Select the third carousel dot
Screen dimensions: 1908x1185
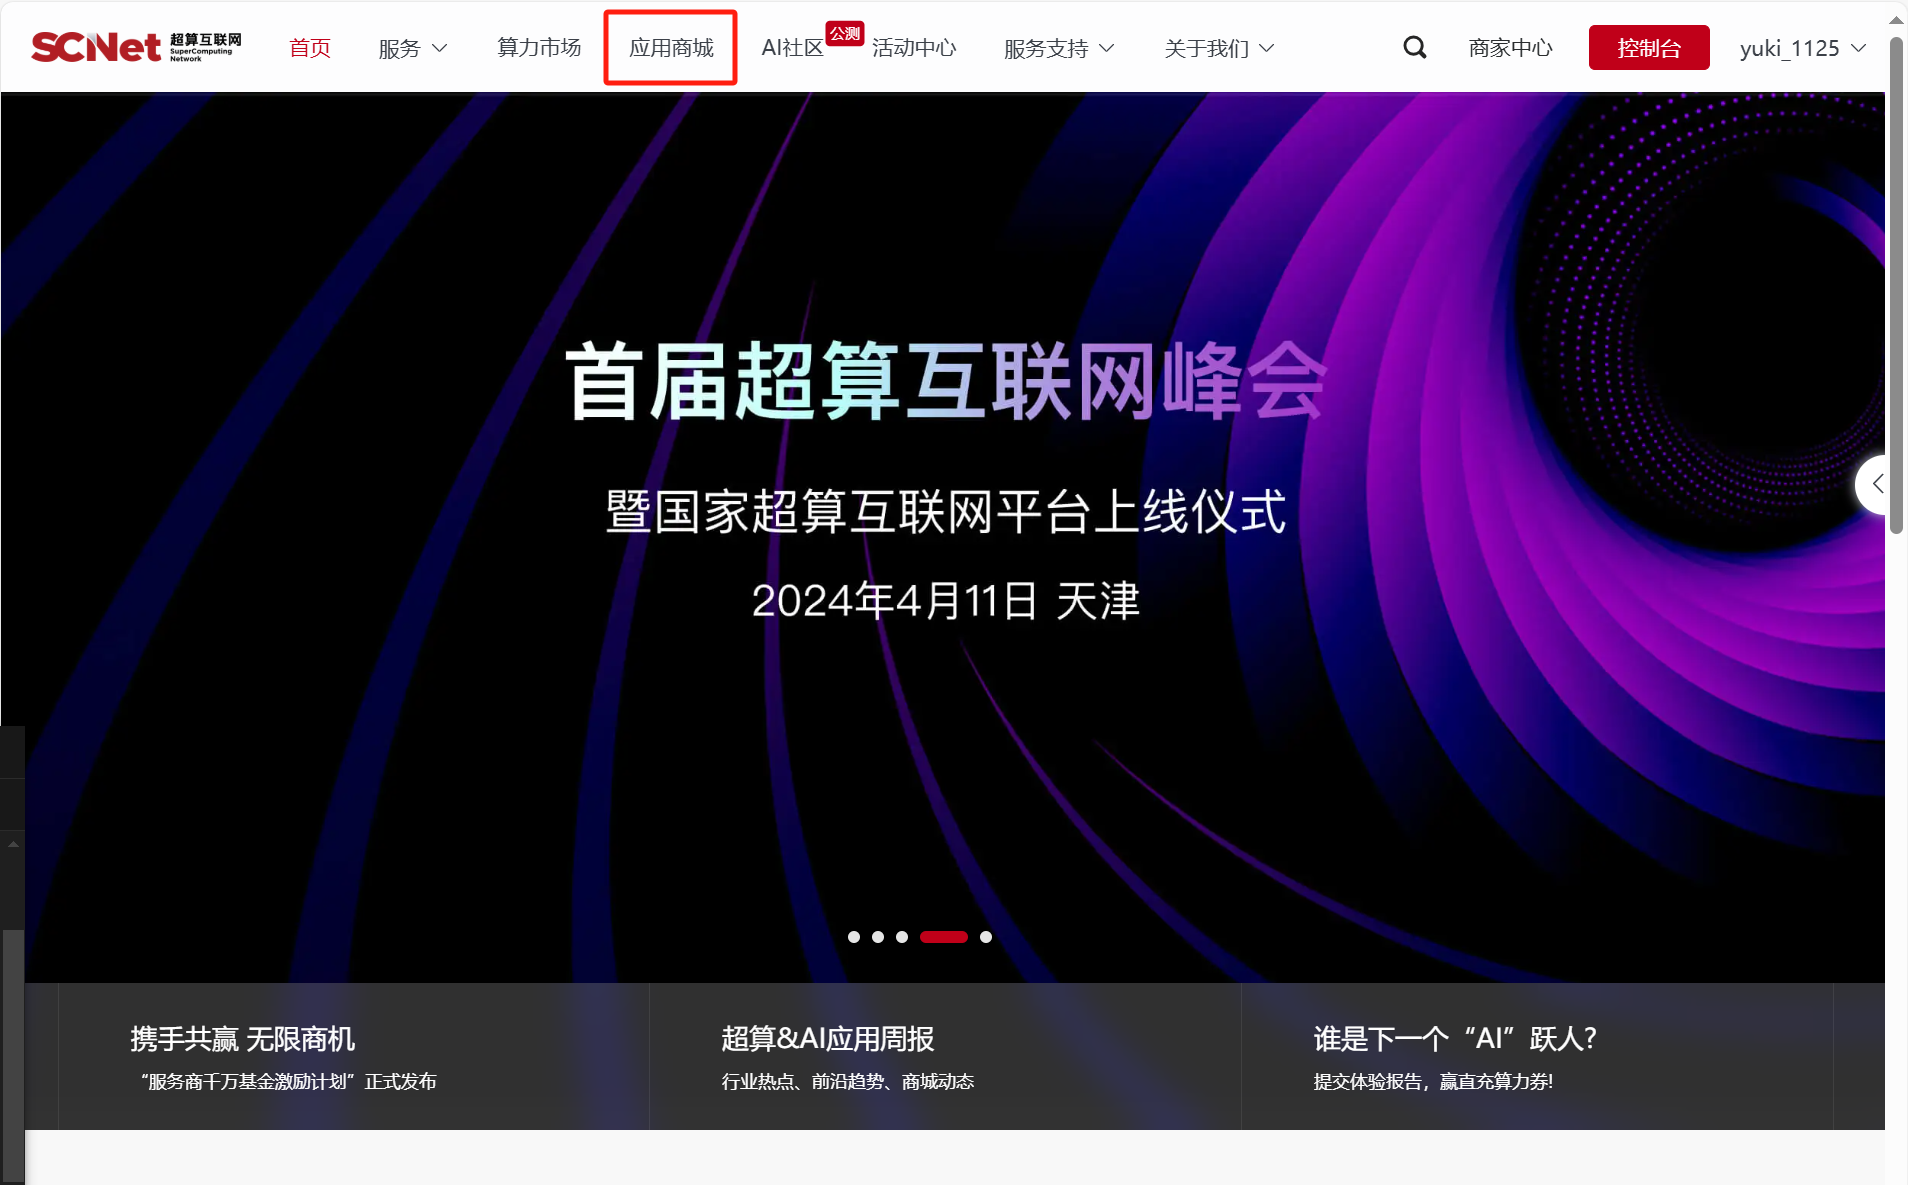click(x=902, y=937)
